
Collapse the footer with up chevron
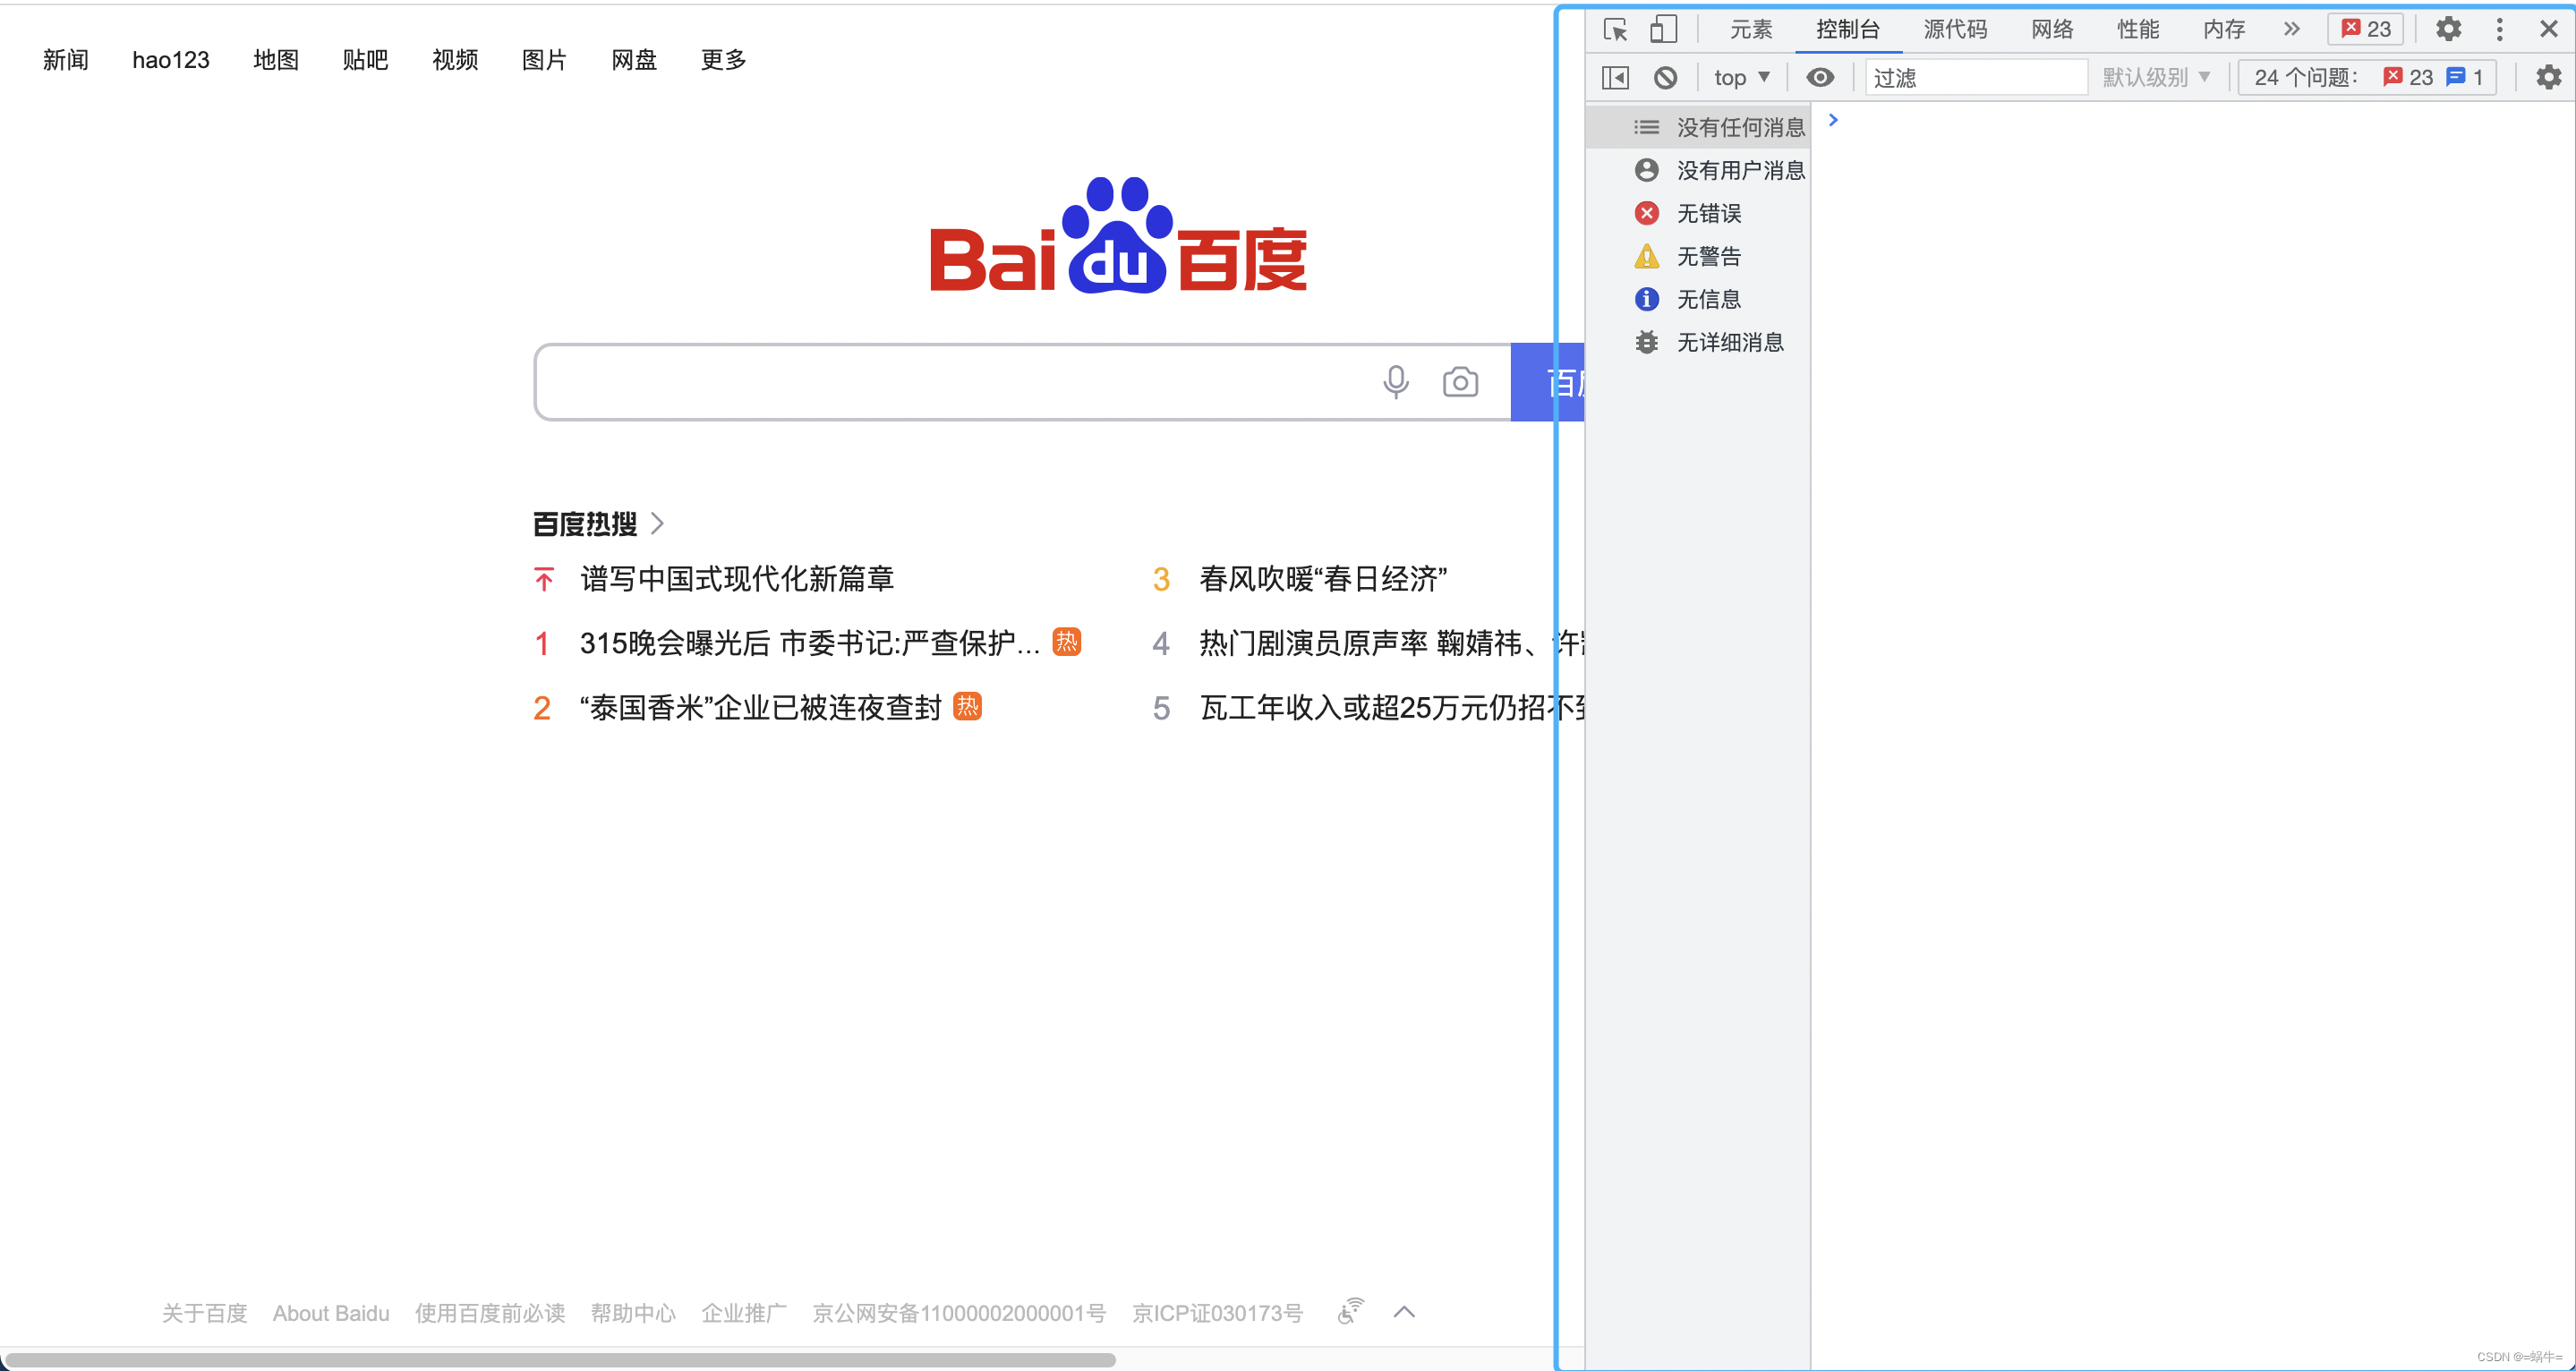pos(1404,1312)
